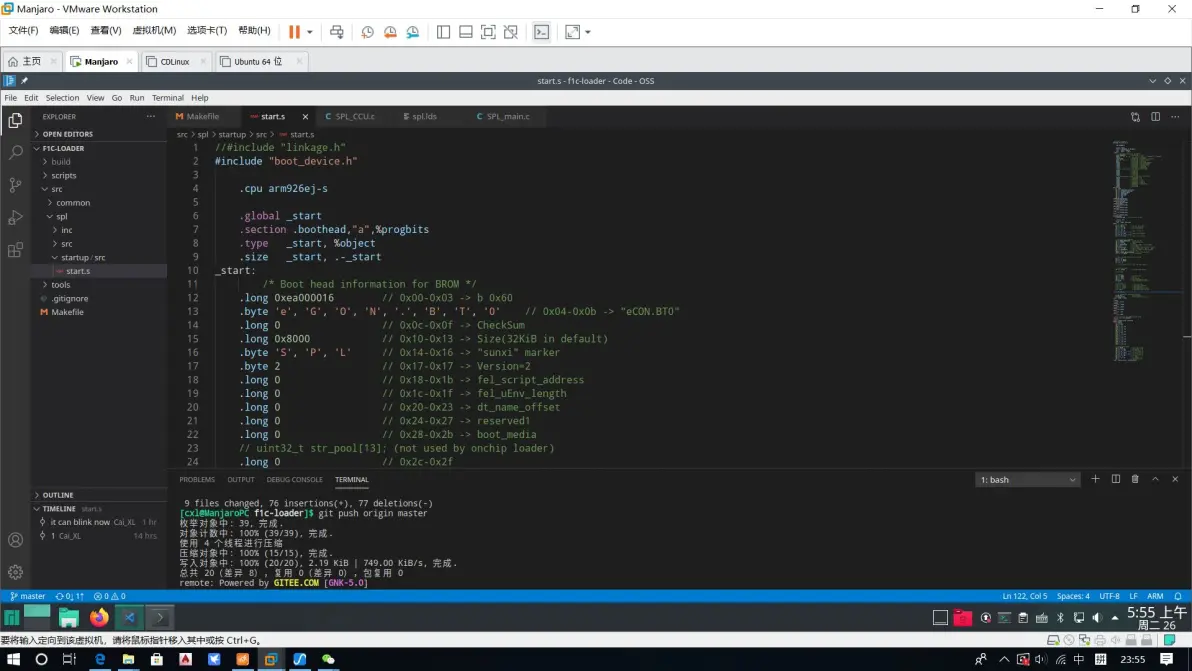This screenshot has width=1192, height=671.
Task: Launch Firefox from the Manjaro taskbar
Action: click(99, 617)
